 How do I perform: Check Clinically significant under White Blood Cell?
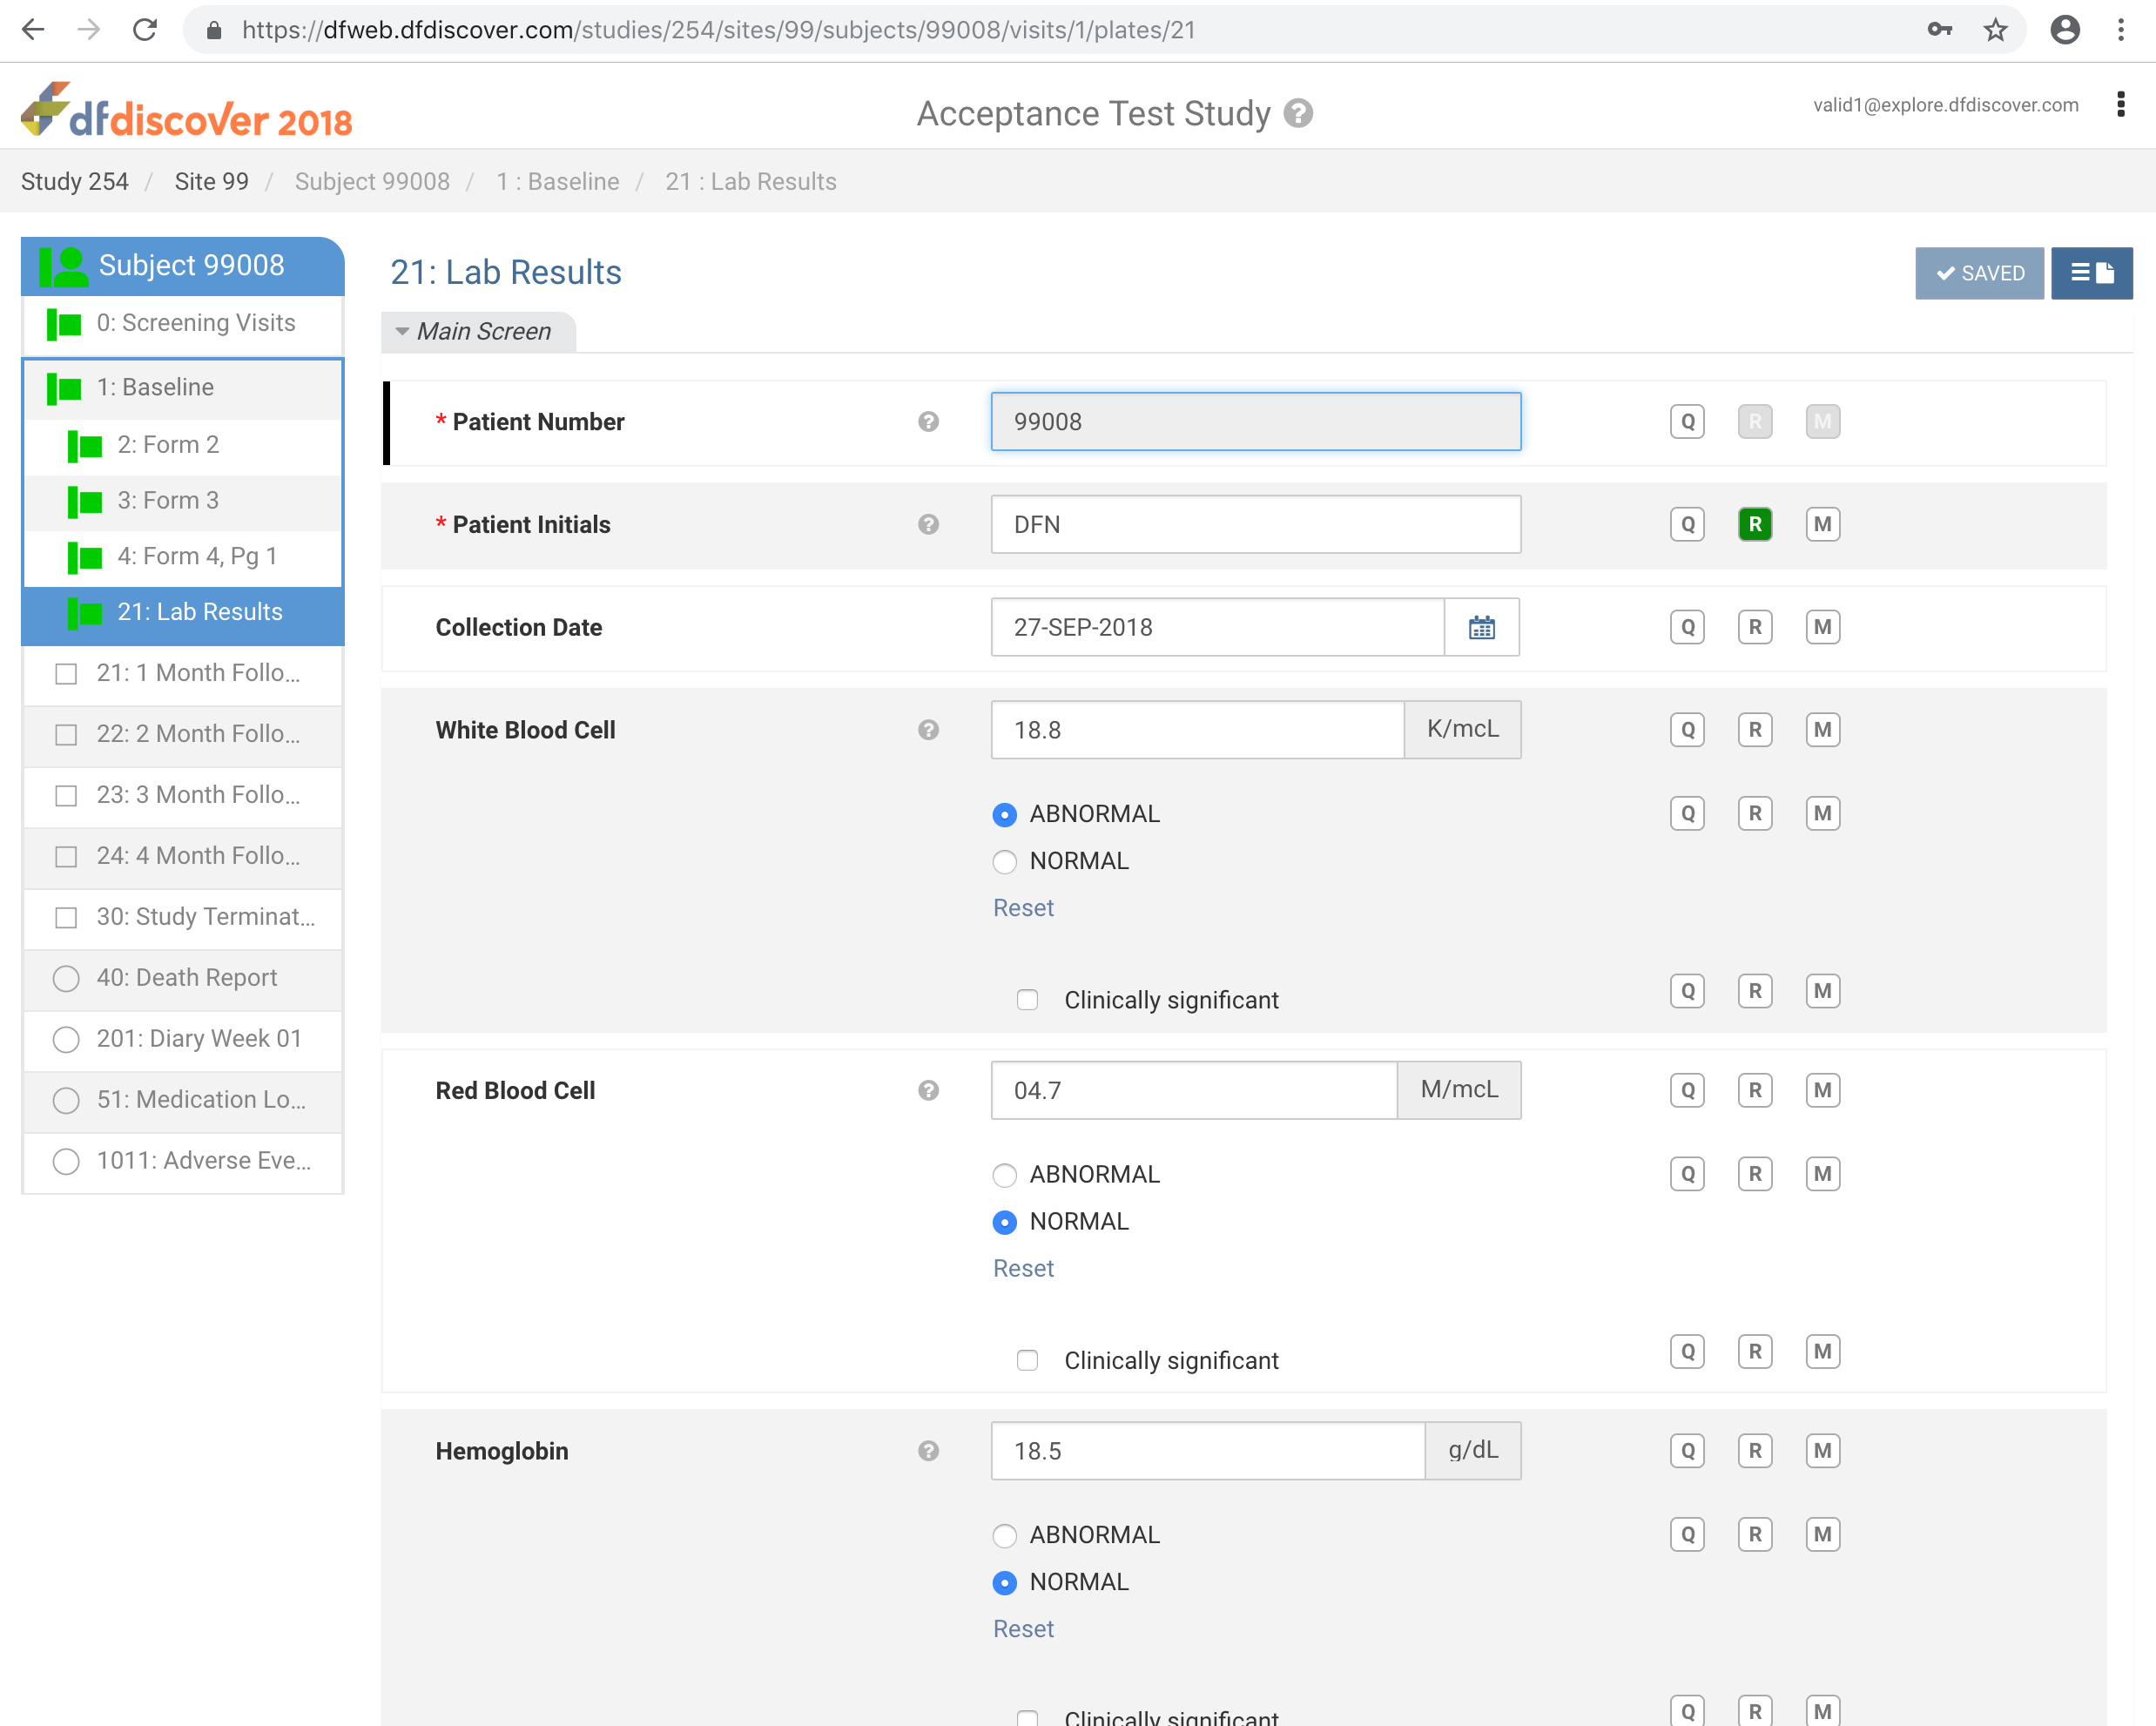pos(1027,1000)
